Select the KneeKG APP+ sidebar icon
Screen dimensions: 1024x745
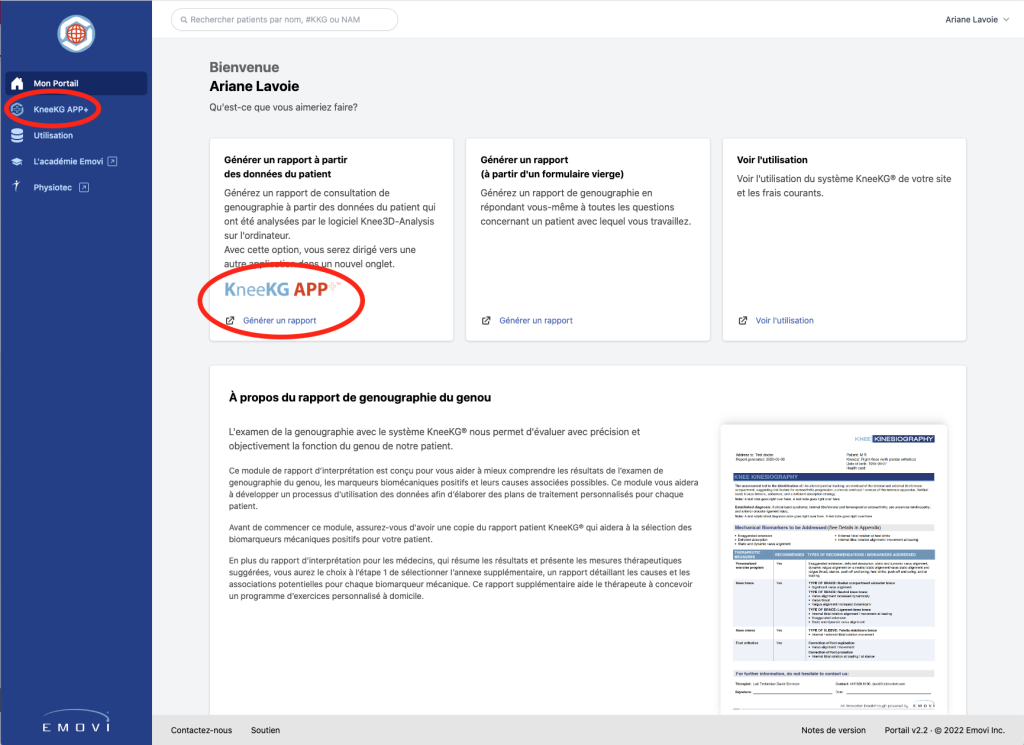[18, 110]
